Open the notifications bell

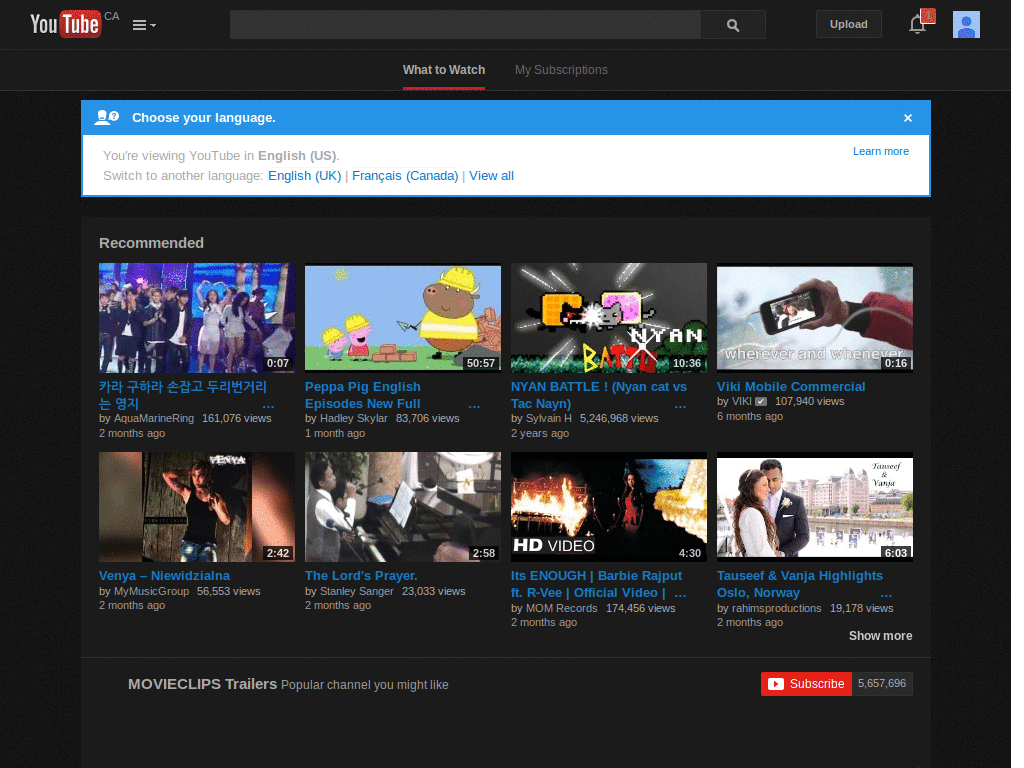tap(918, 24)
